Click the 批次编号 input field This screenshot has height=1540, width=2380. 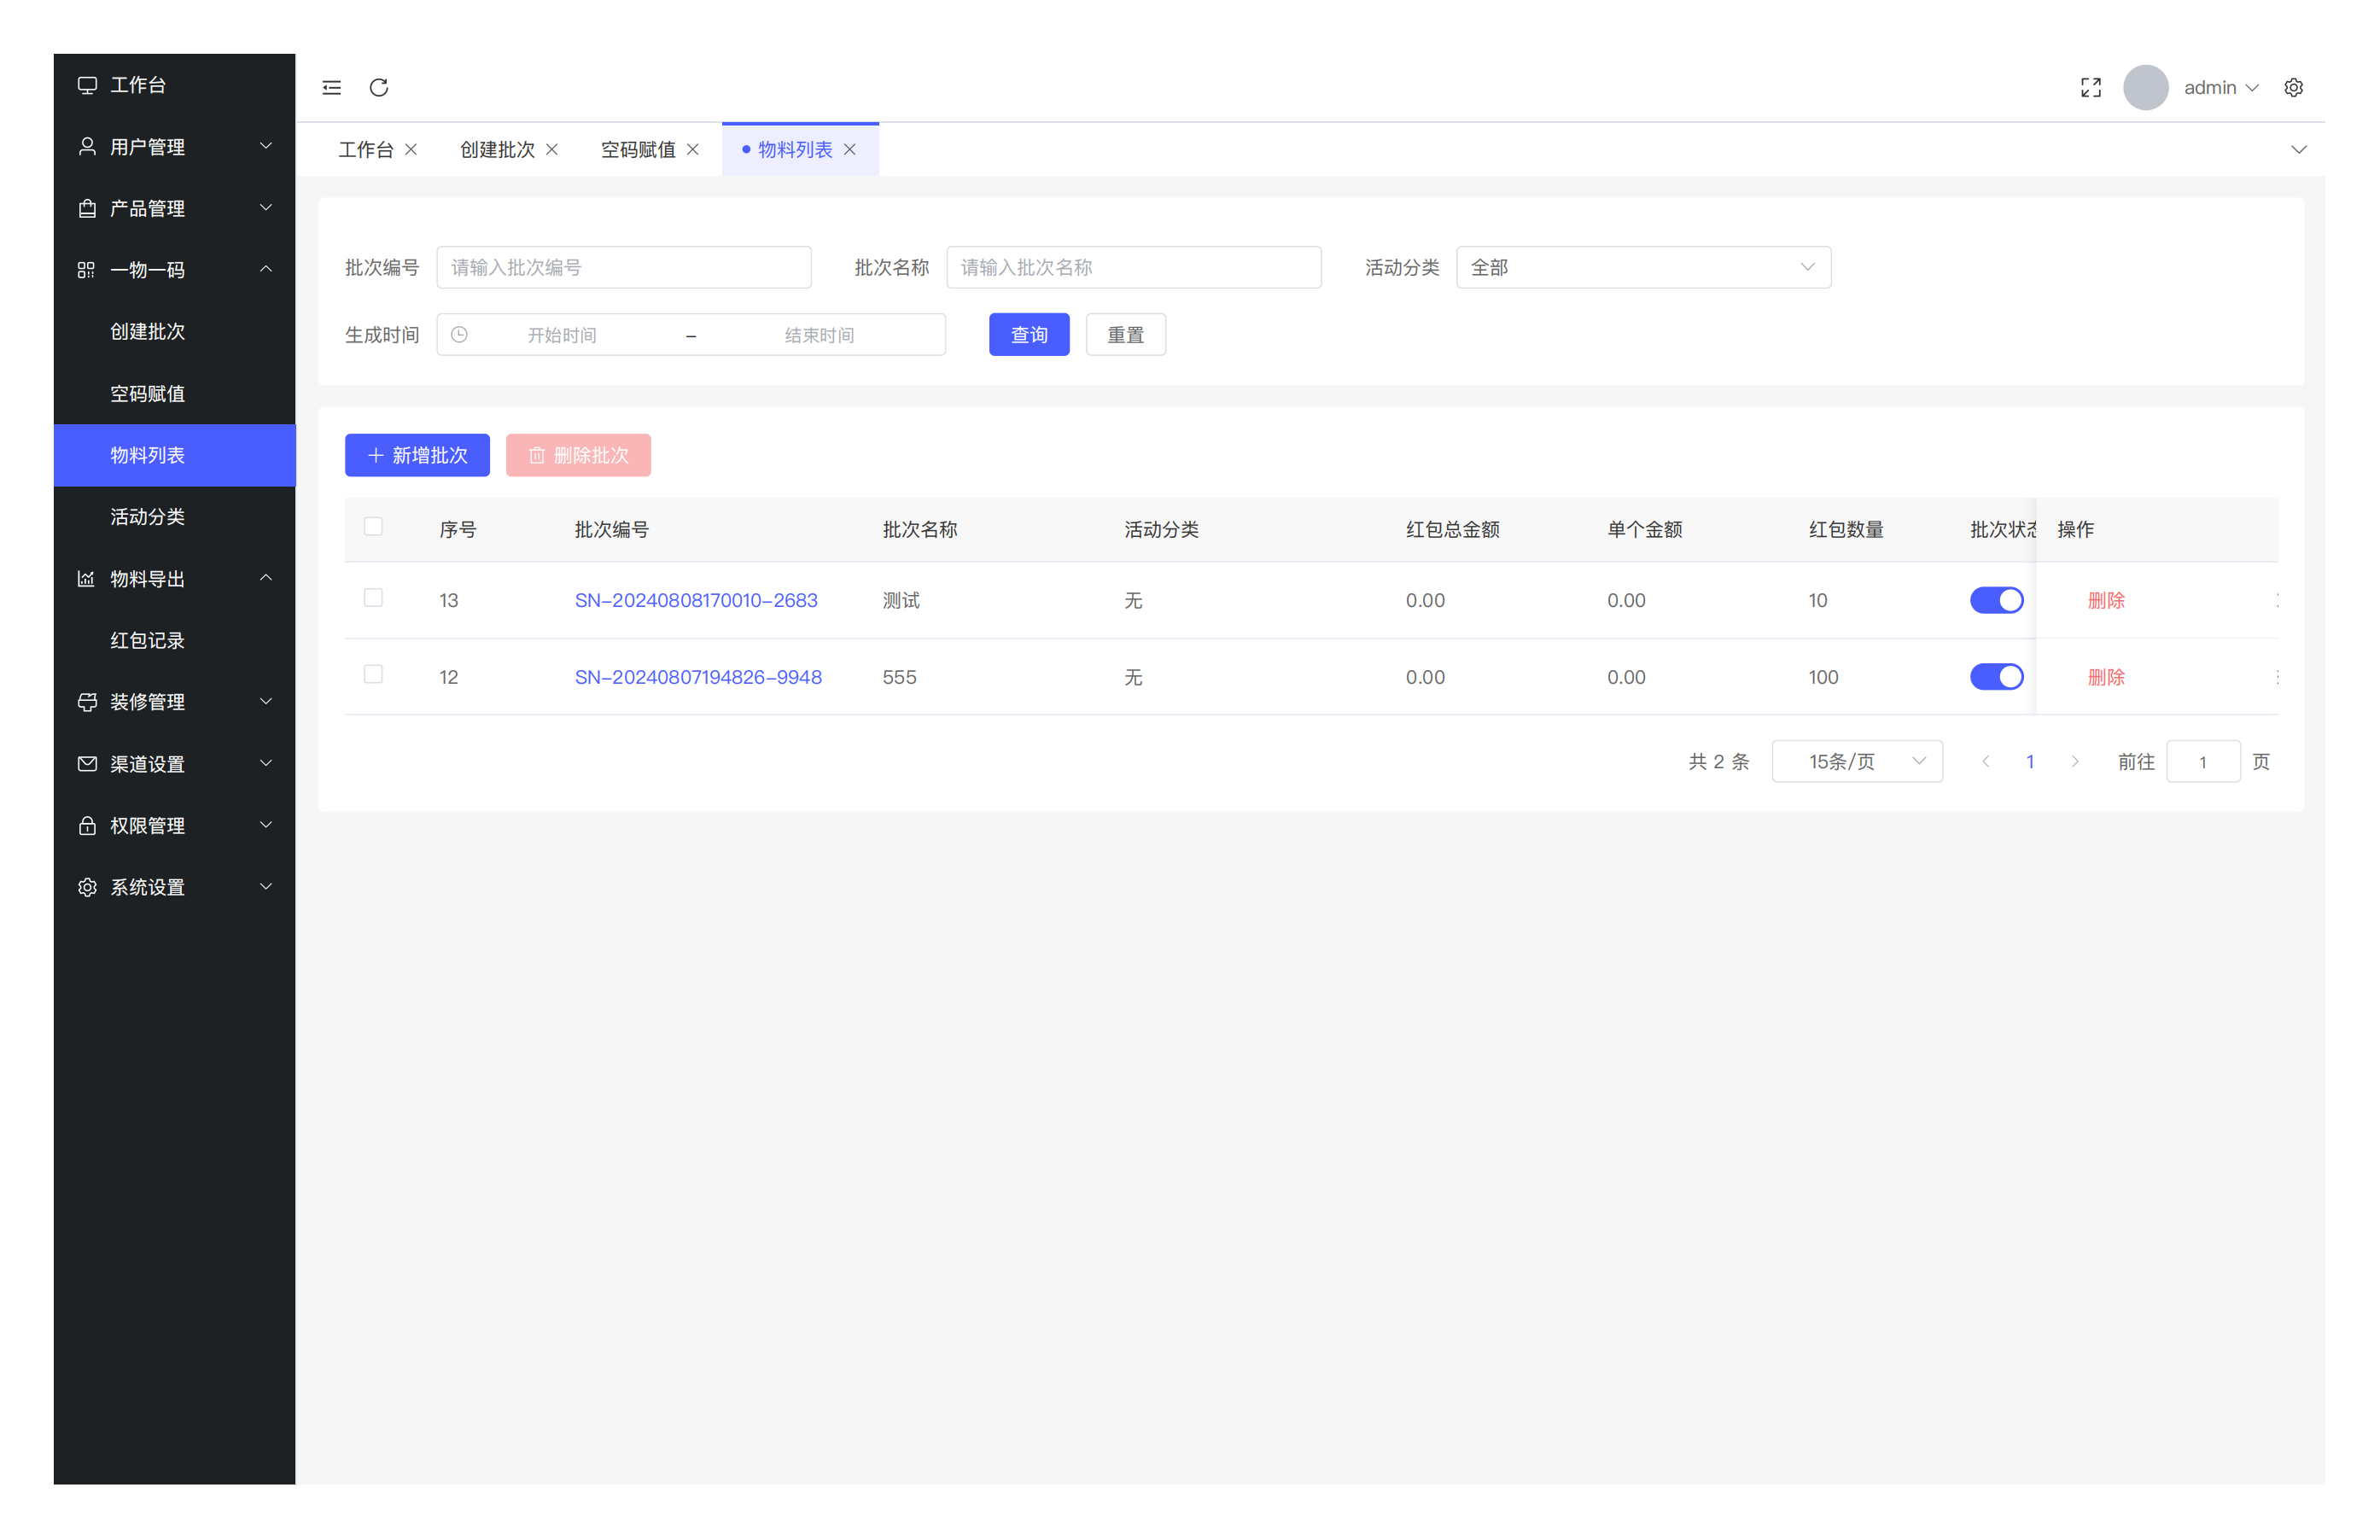[623, 268]
